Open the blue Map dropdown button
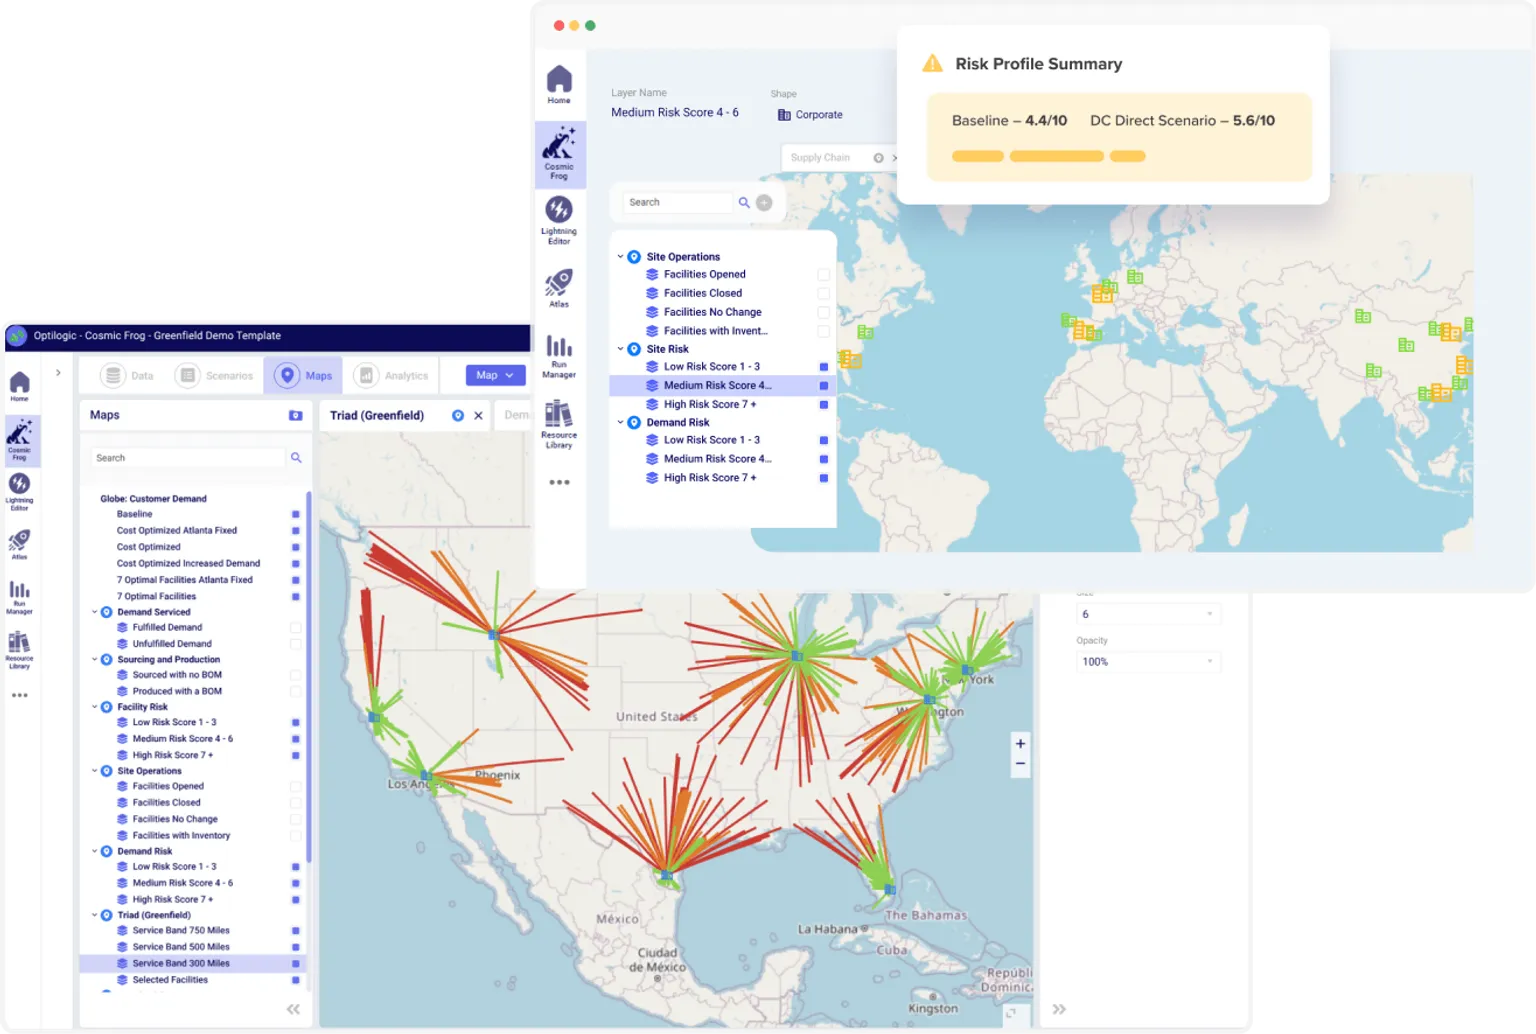Screen dimensions: 1536x1034 [495, 375]
